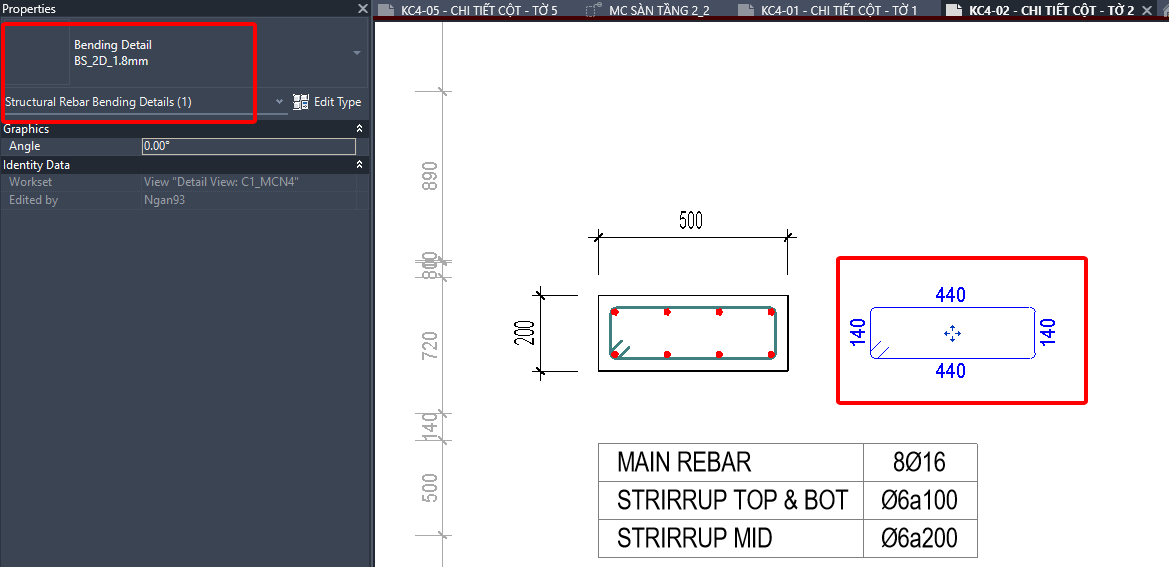Click the left 140 label of bending detail

click(857, 332)
